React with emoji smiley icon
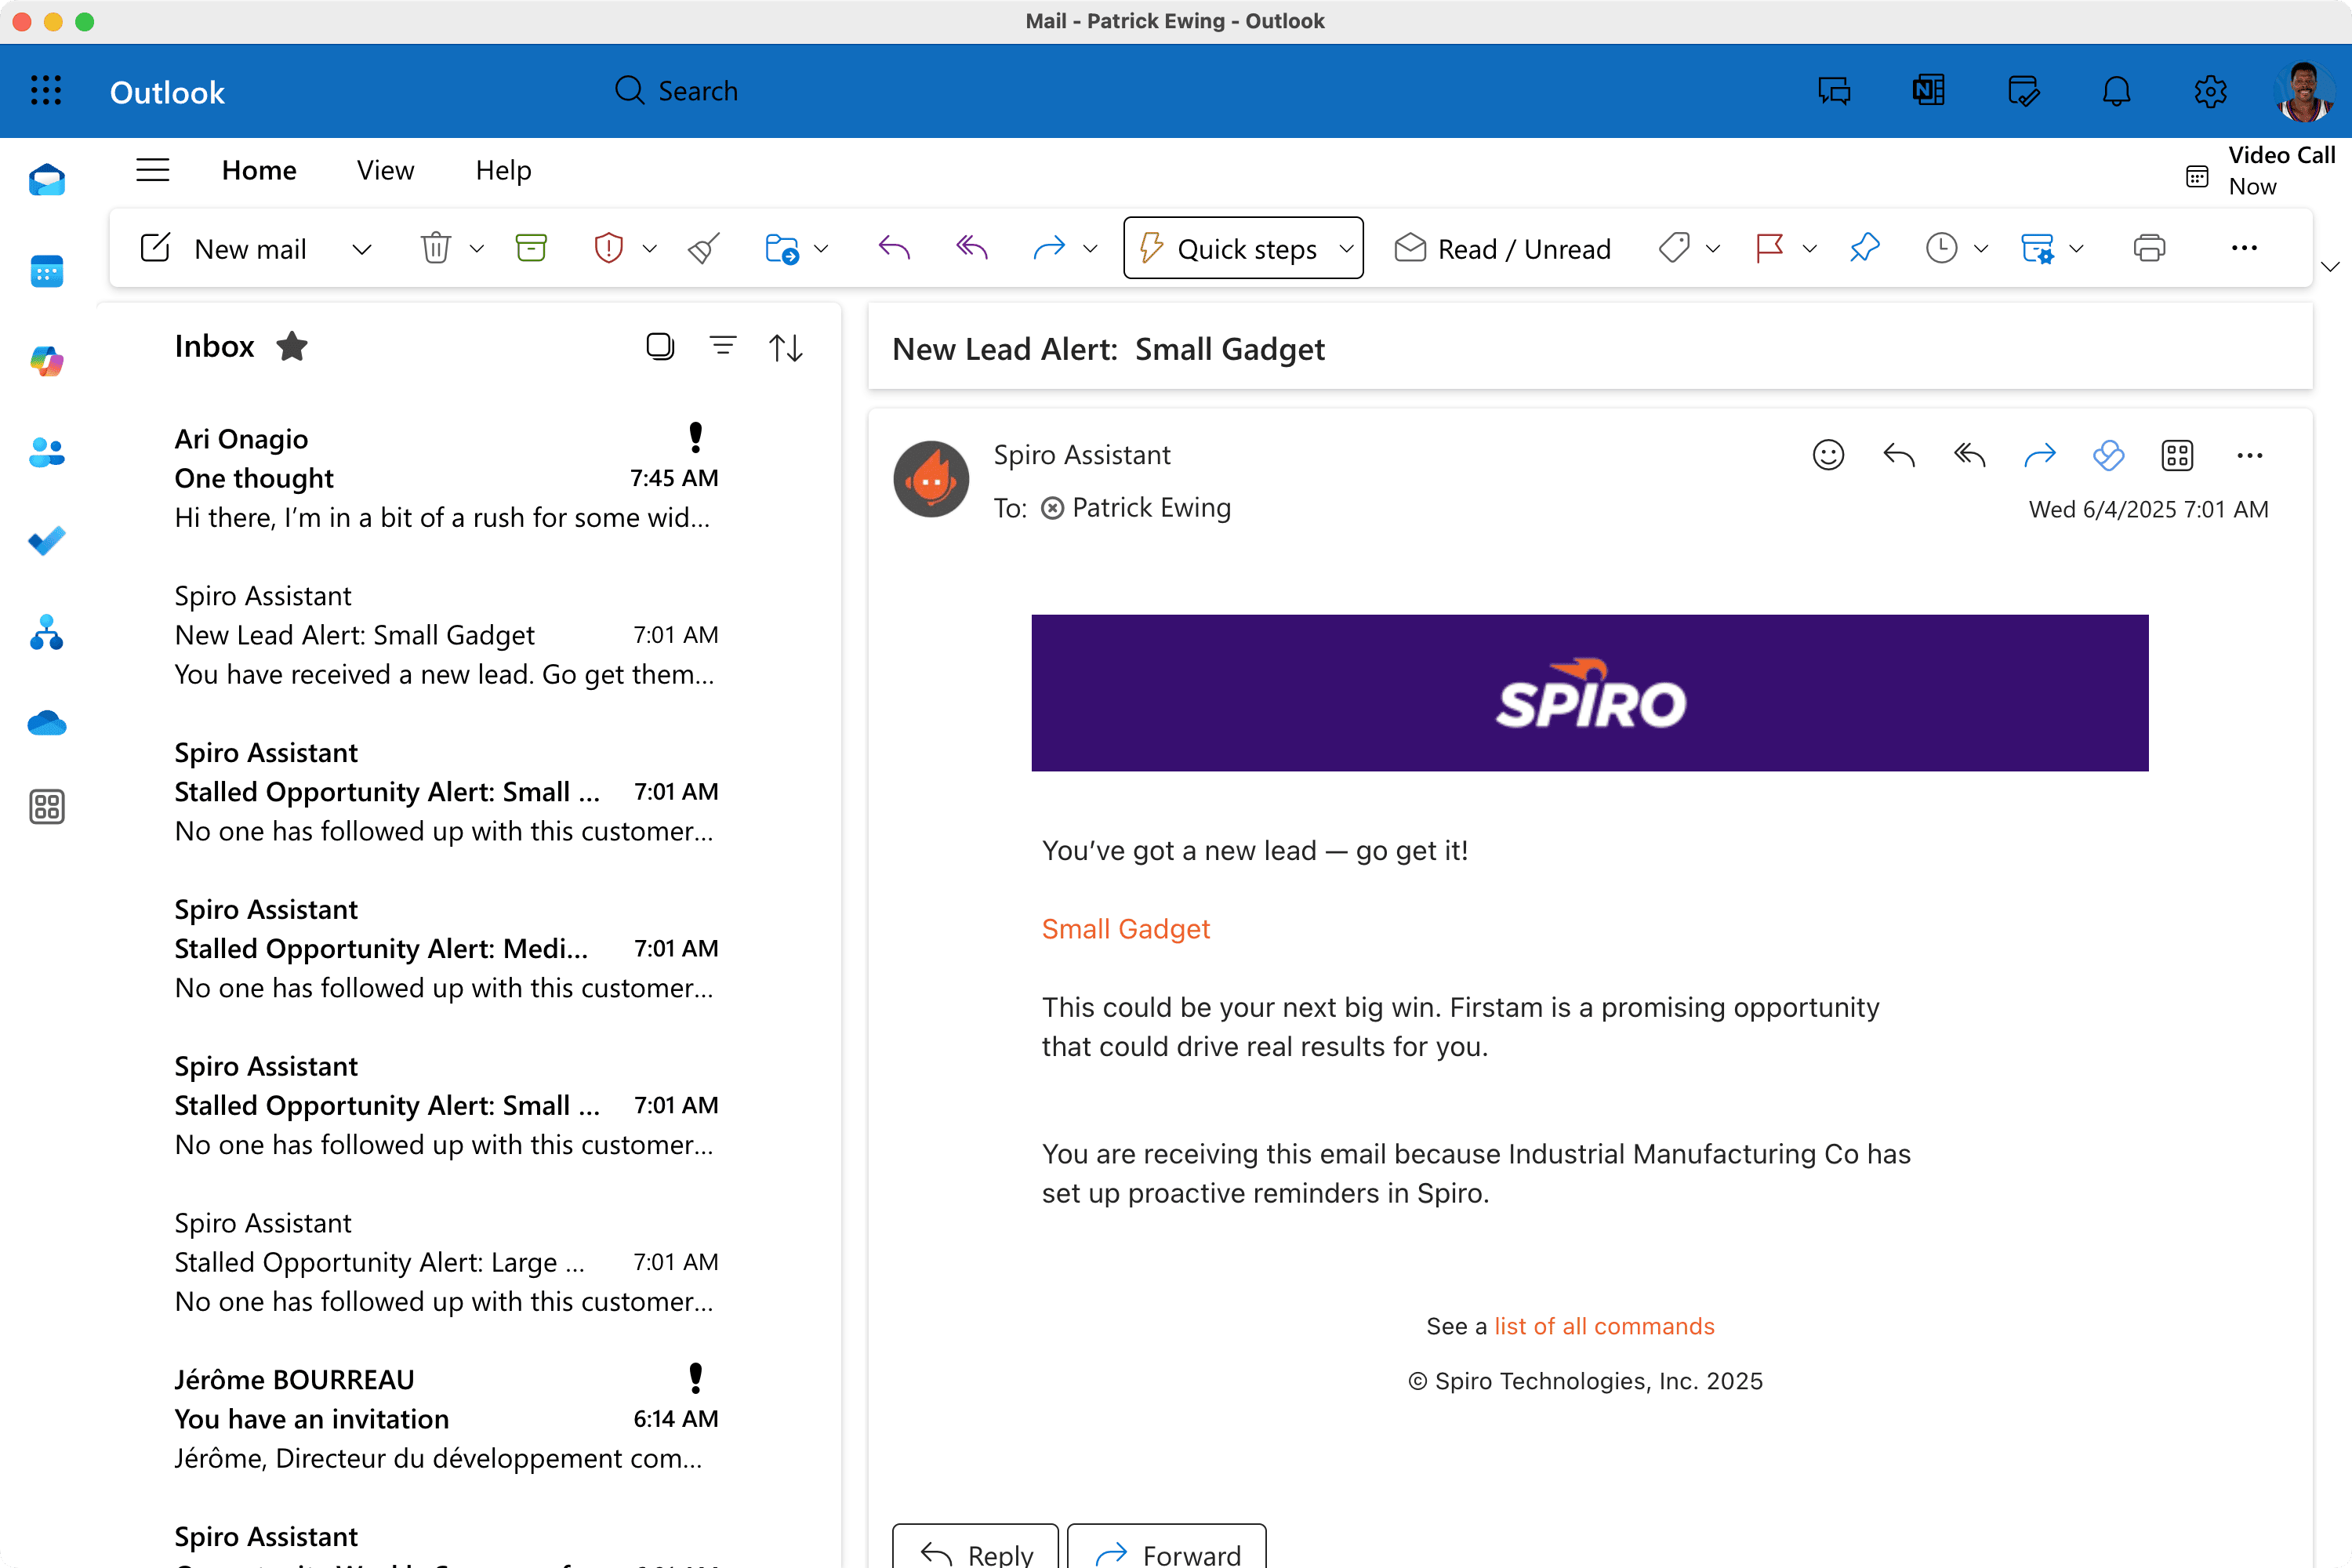 click(1828, 455)
